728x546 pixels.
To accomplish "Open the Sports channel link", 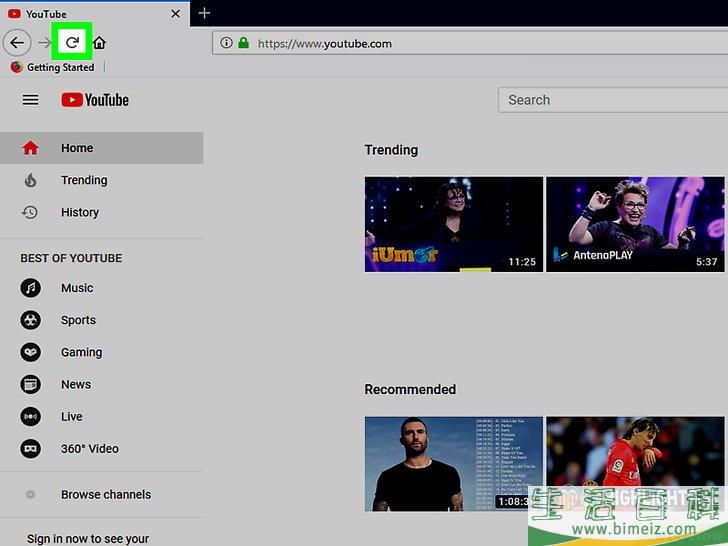I will (x=78, y=320).
